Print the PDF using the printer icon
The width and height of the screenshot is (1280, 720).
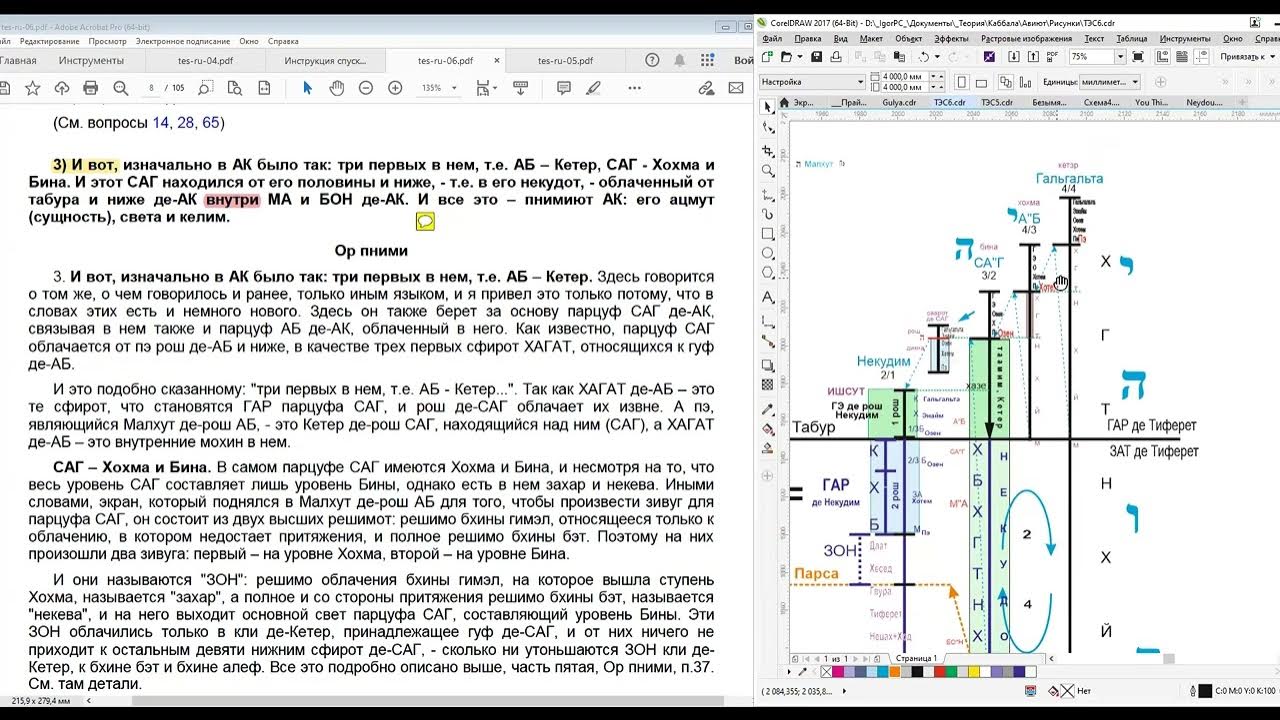pos(91,88)
